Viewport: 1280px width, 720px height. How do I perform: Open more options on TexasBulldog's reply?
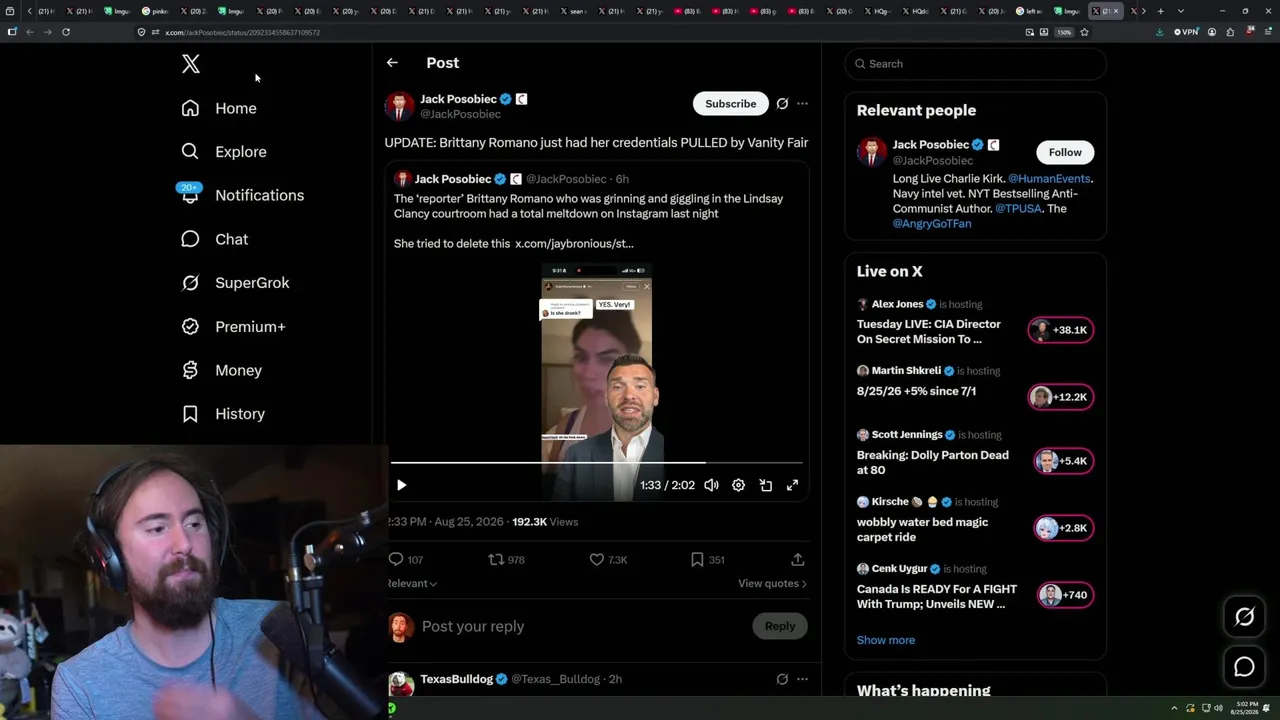(802, 679)
